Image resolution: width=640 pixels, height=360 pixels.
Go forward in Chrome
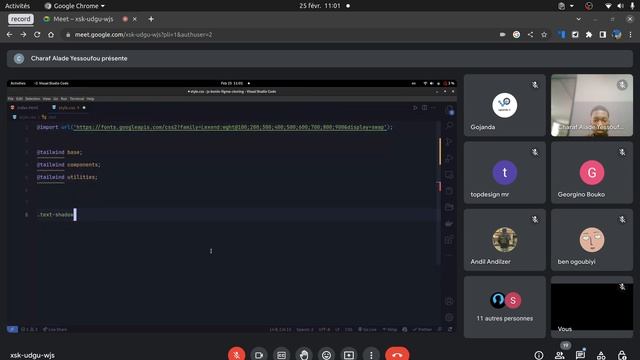tap(23, 35)
